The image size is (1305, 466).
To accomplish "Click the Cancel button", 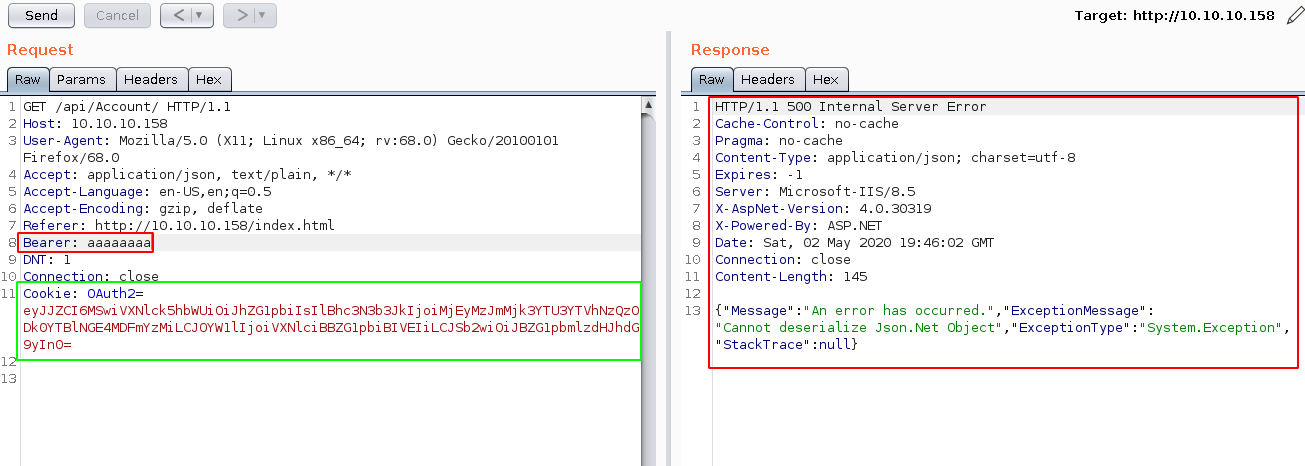I will pos(117,15).
